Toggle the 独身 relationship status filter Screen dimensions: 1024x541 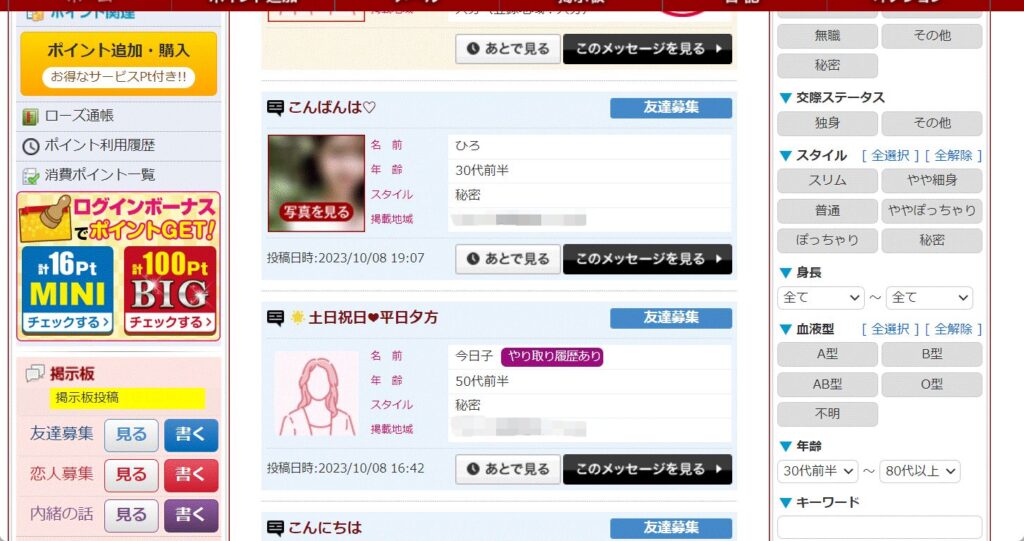827,123
